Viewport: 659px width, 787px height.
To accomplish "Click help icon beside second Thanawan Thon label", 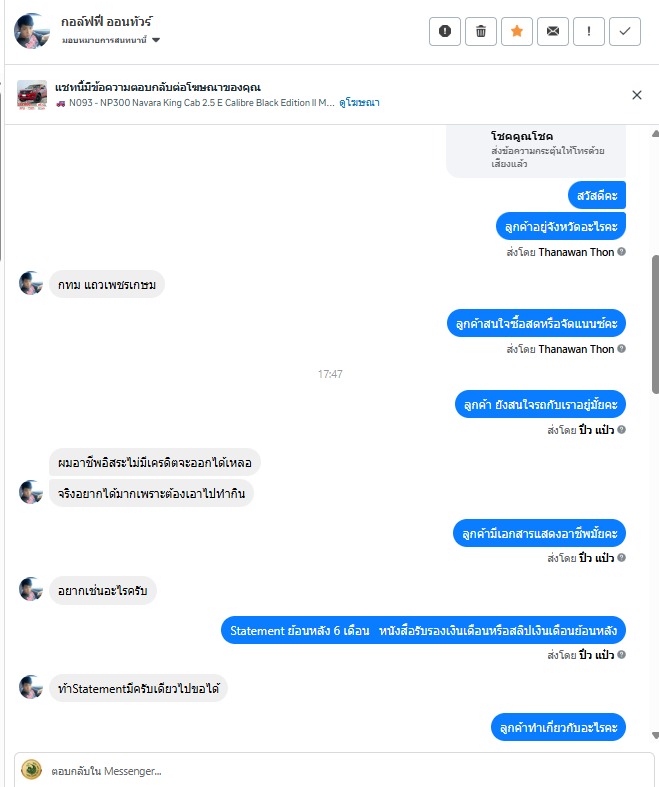I will (x=621, y=349).
